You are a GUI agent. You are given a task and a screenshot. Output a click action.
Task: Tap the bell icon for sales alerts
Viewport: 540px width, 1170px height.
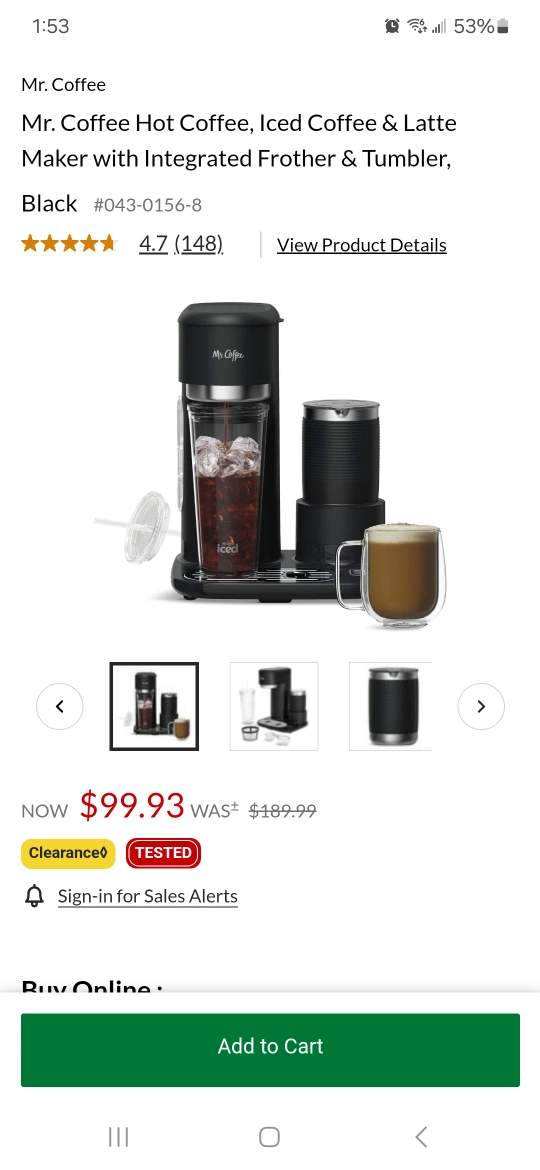pos(34,896)
